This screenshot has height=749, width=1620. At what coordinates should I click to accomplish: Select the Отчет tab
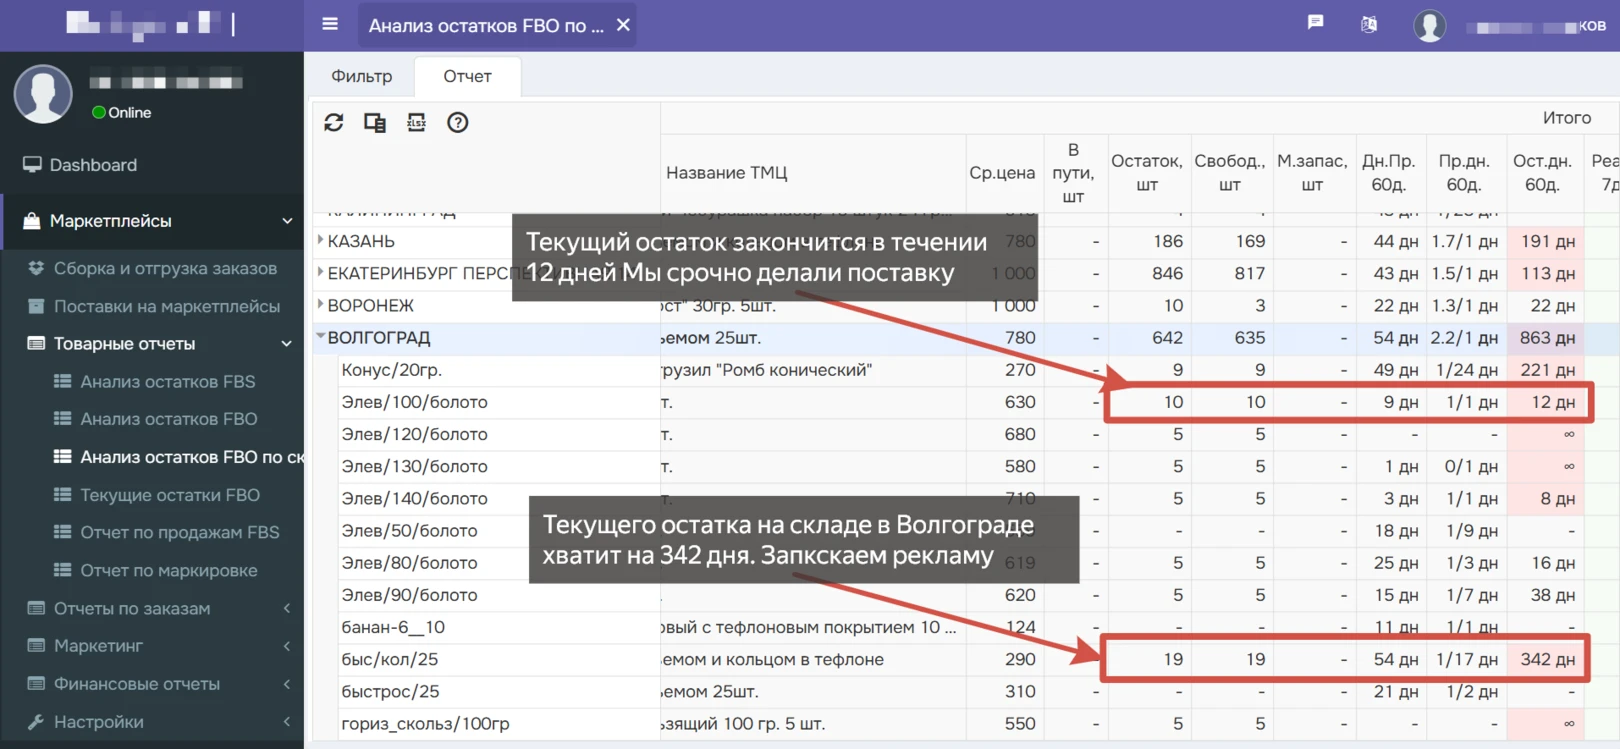click(468, 76)
